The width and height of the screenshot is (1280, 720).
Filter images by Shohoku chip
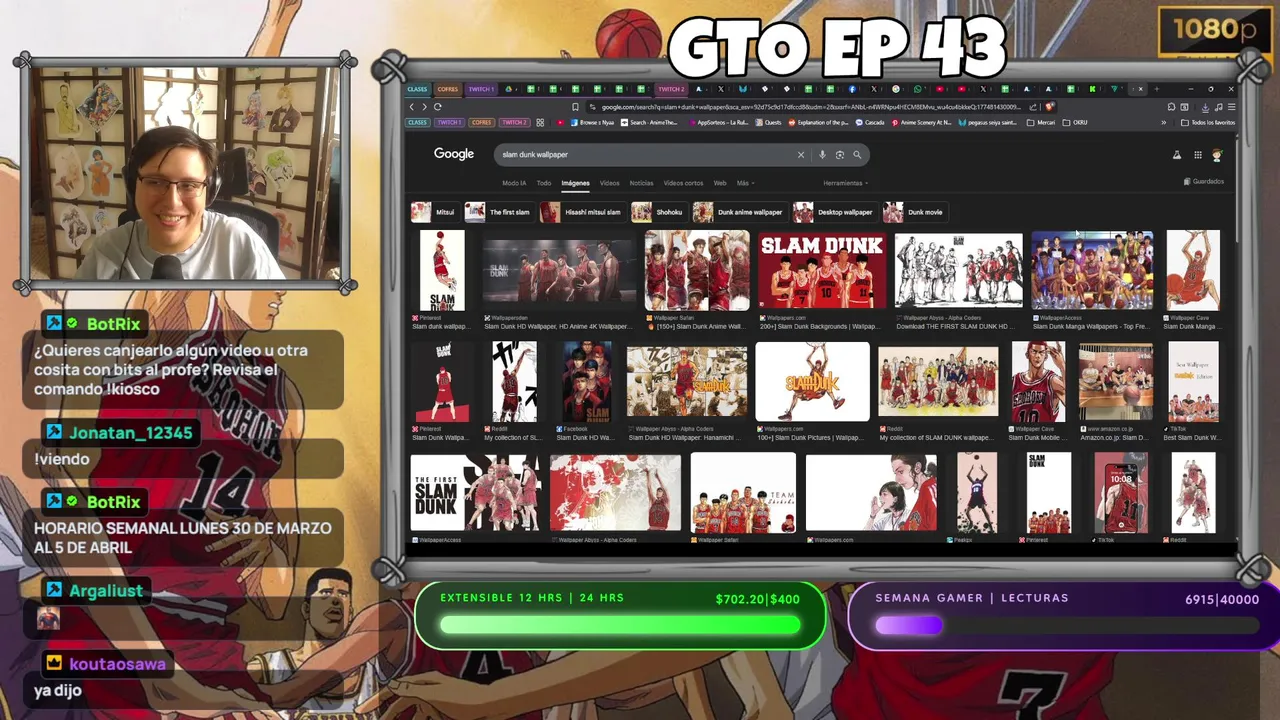[x=658, y=212]
